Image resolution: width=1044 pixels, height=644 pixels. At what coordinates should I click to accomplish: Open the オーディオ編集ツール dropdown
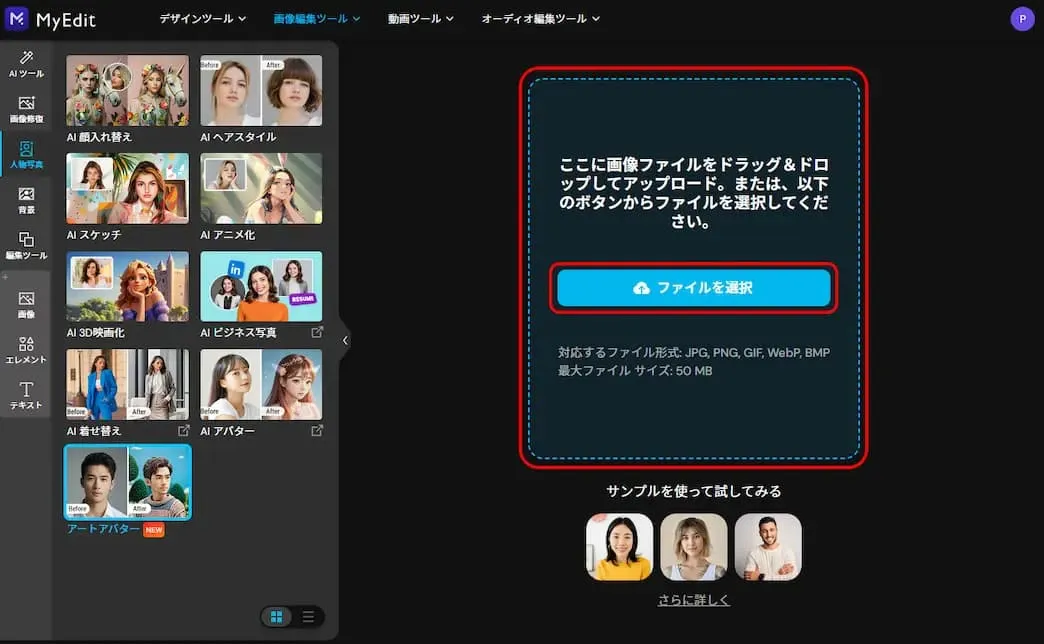pyautogui.click(x=536, y=18)
